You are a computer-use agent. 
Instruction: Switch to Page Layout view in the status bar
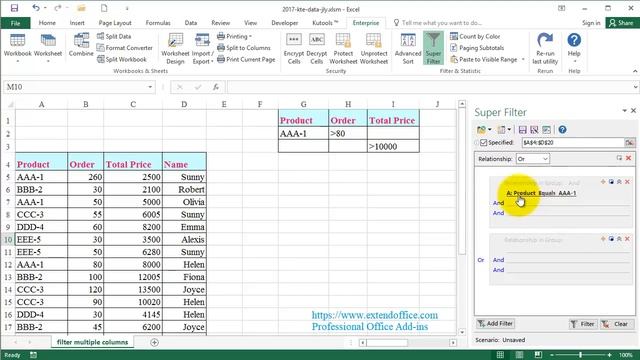click(x=519, y=355)
